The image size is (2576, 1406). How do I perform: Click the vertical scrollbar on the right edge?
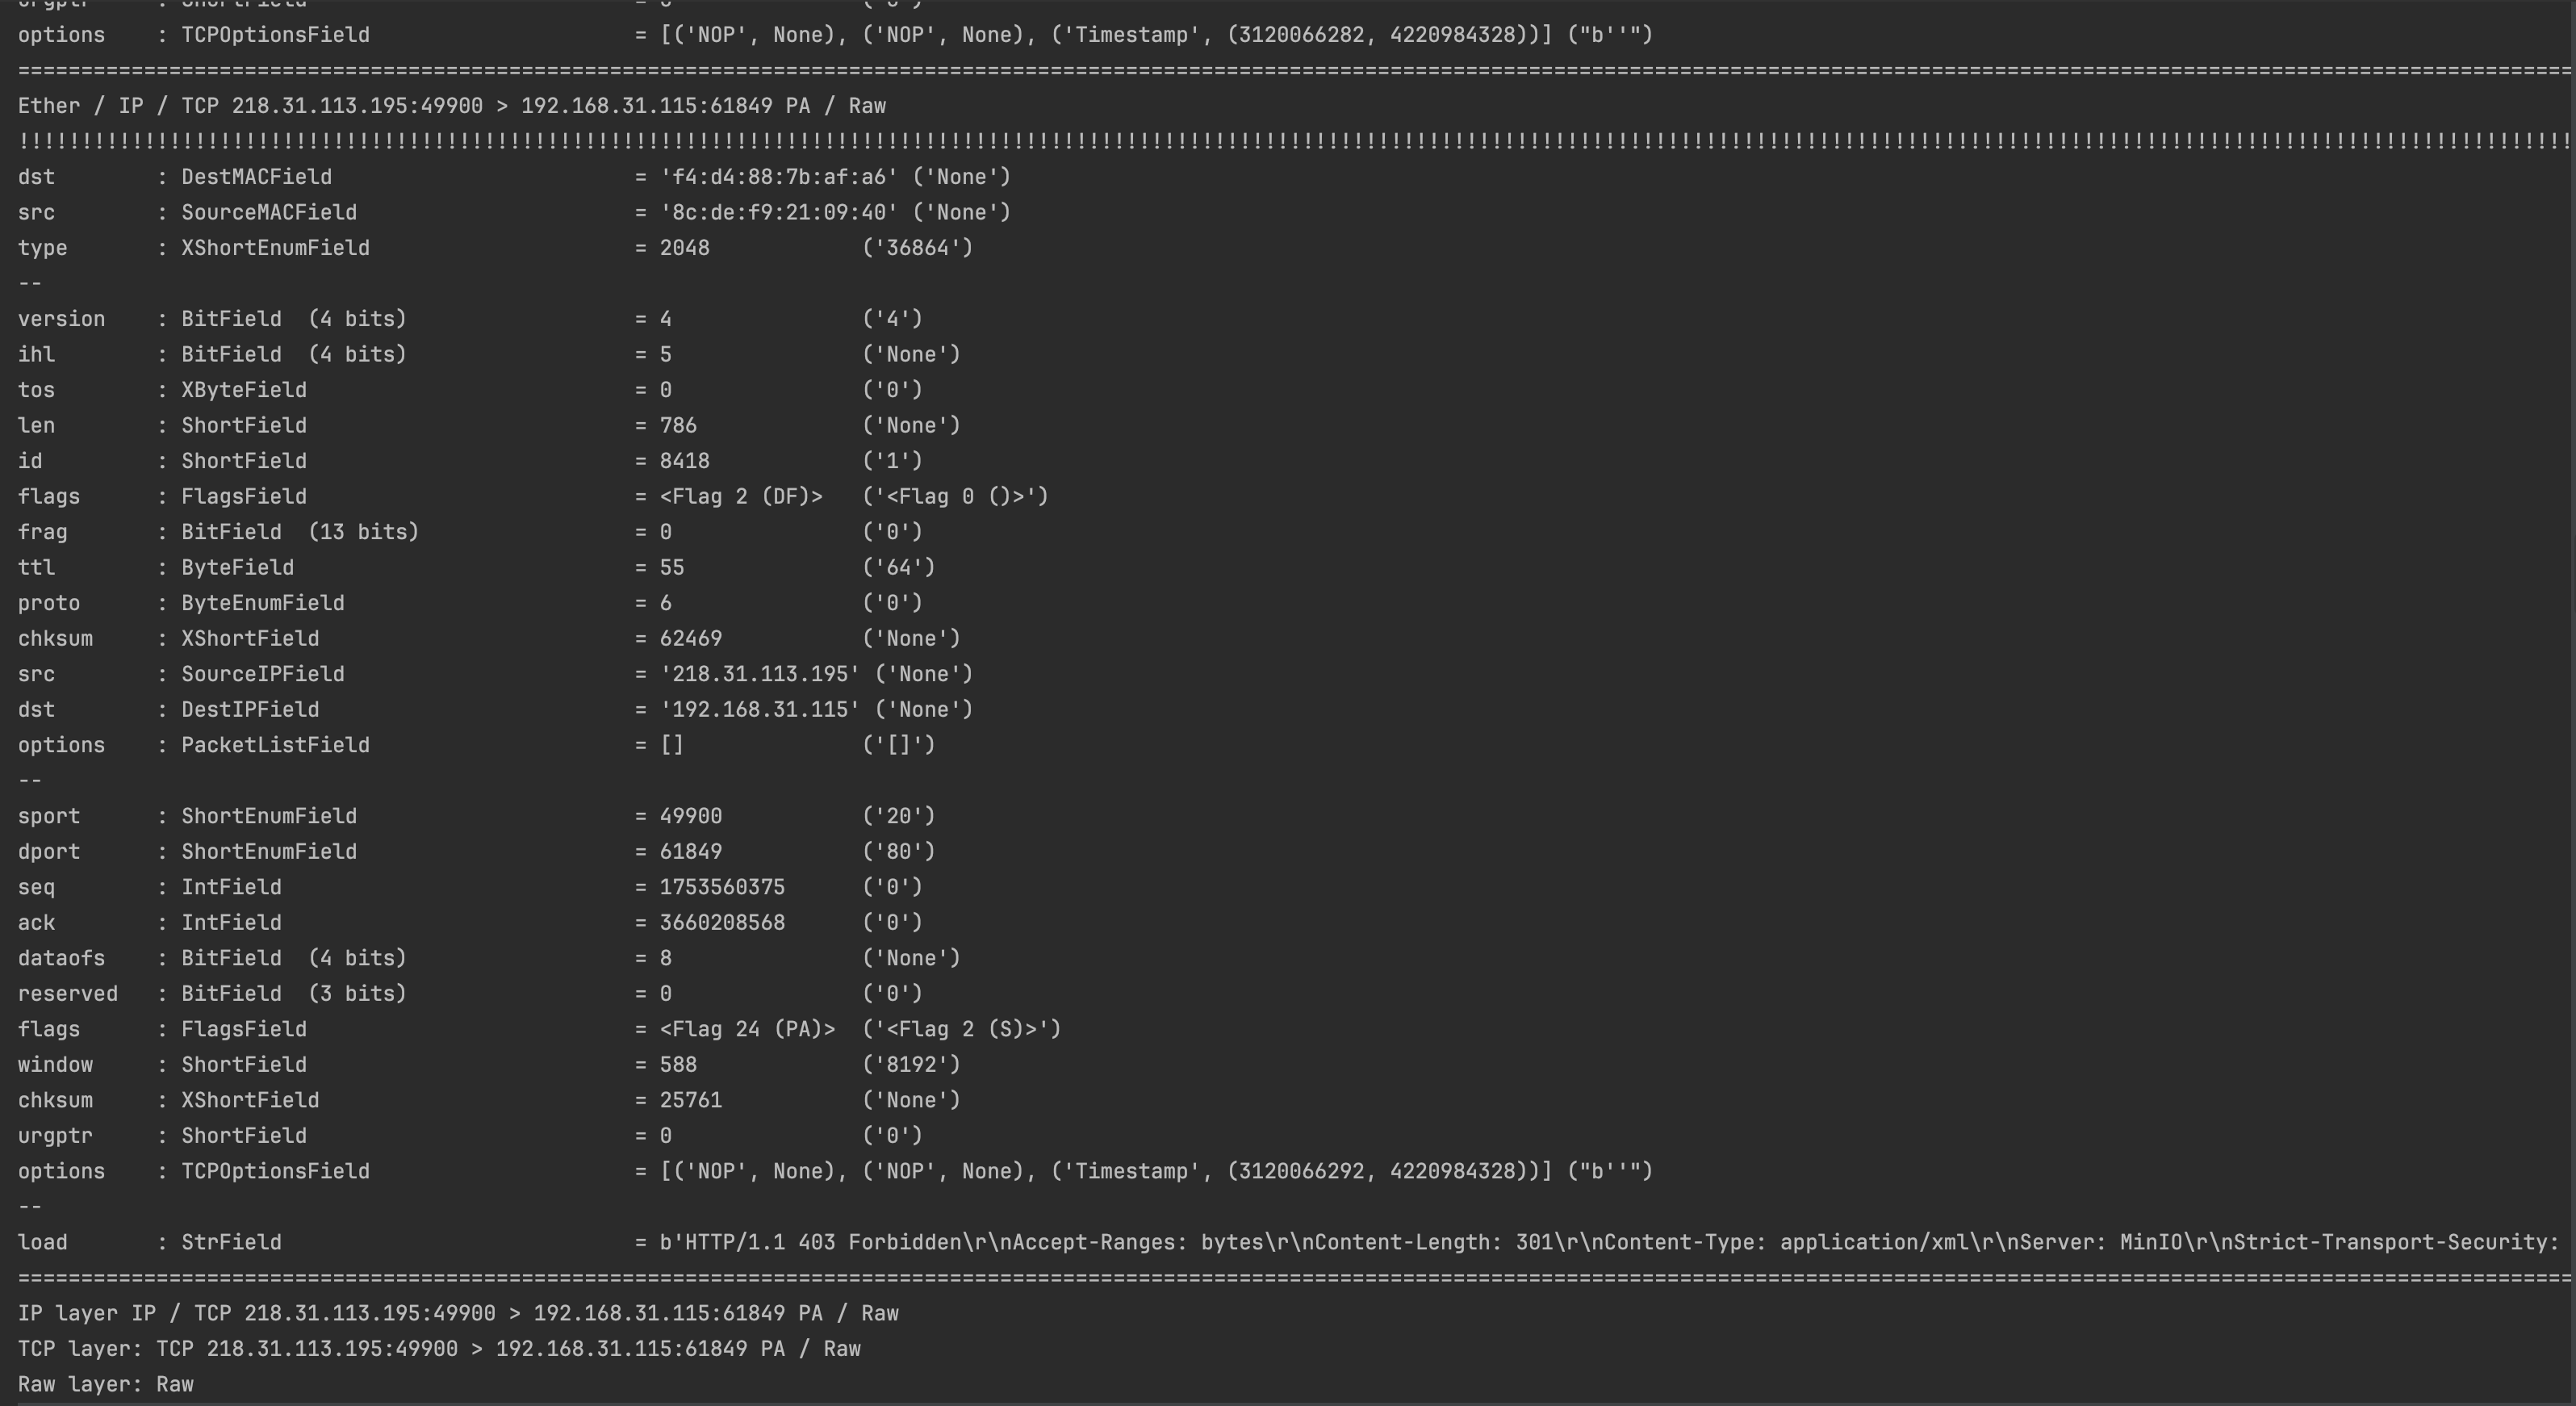[x=2571, y=700]
